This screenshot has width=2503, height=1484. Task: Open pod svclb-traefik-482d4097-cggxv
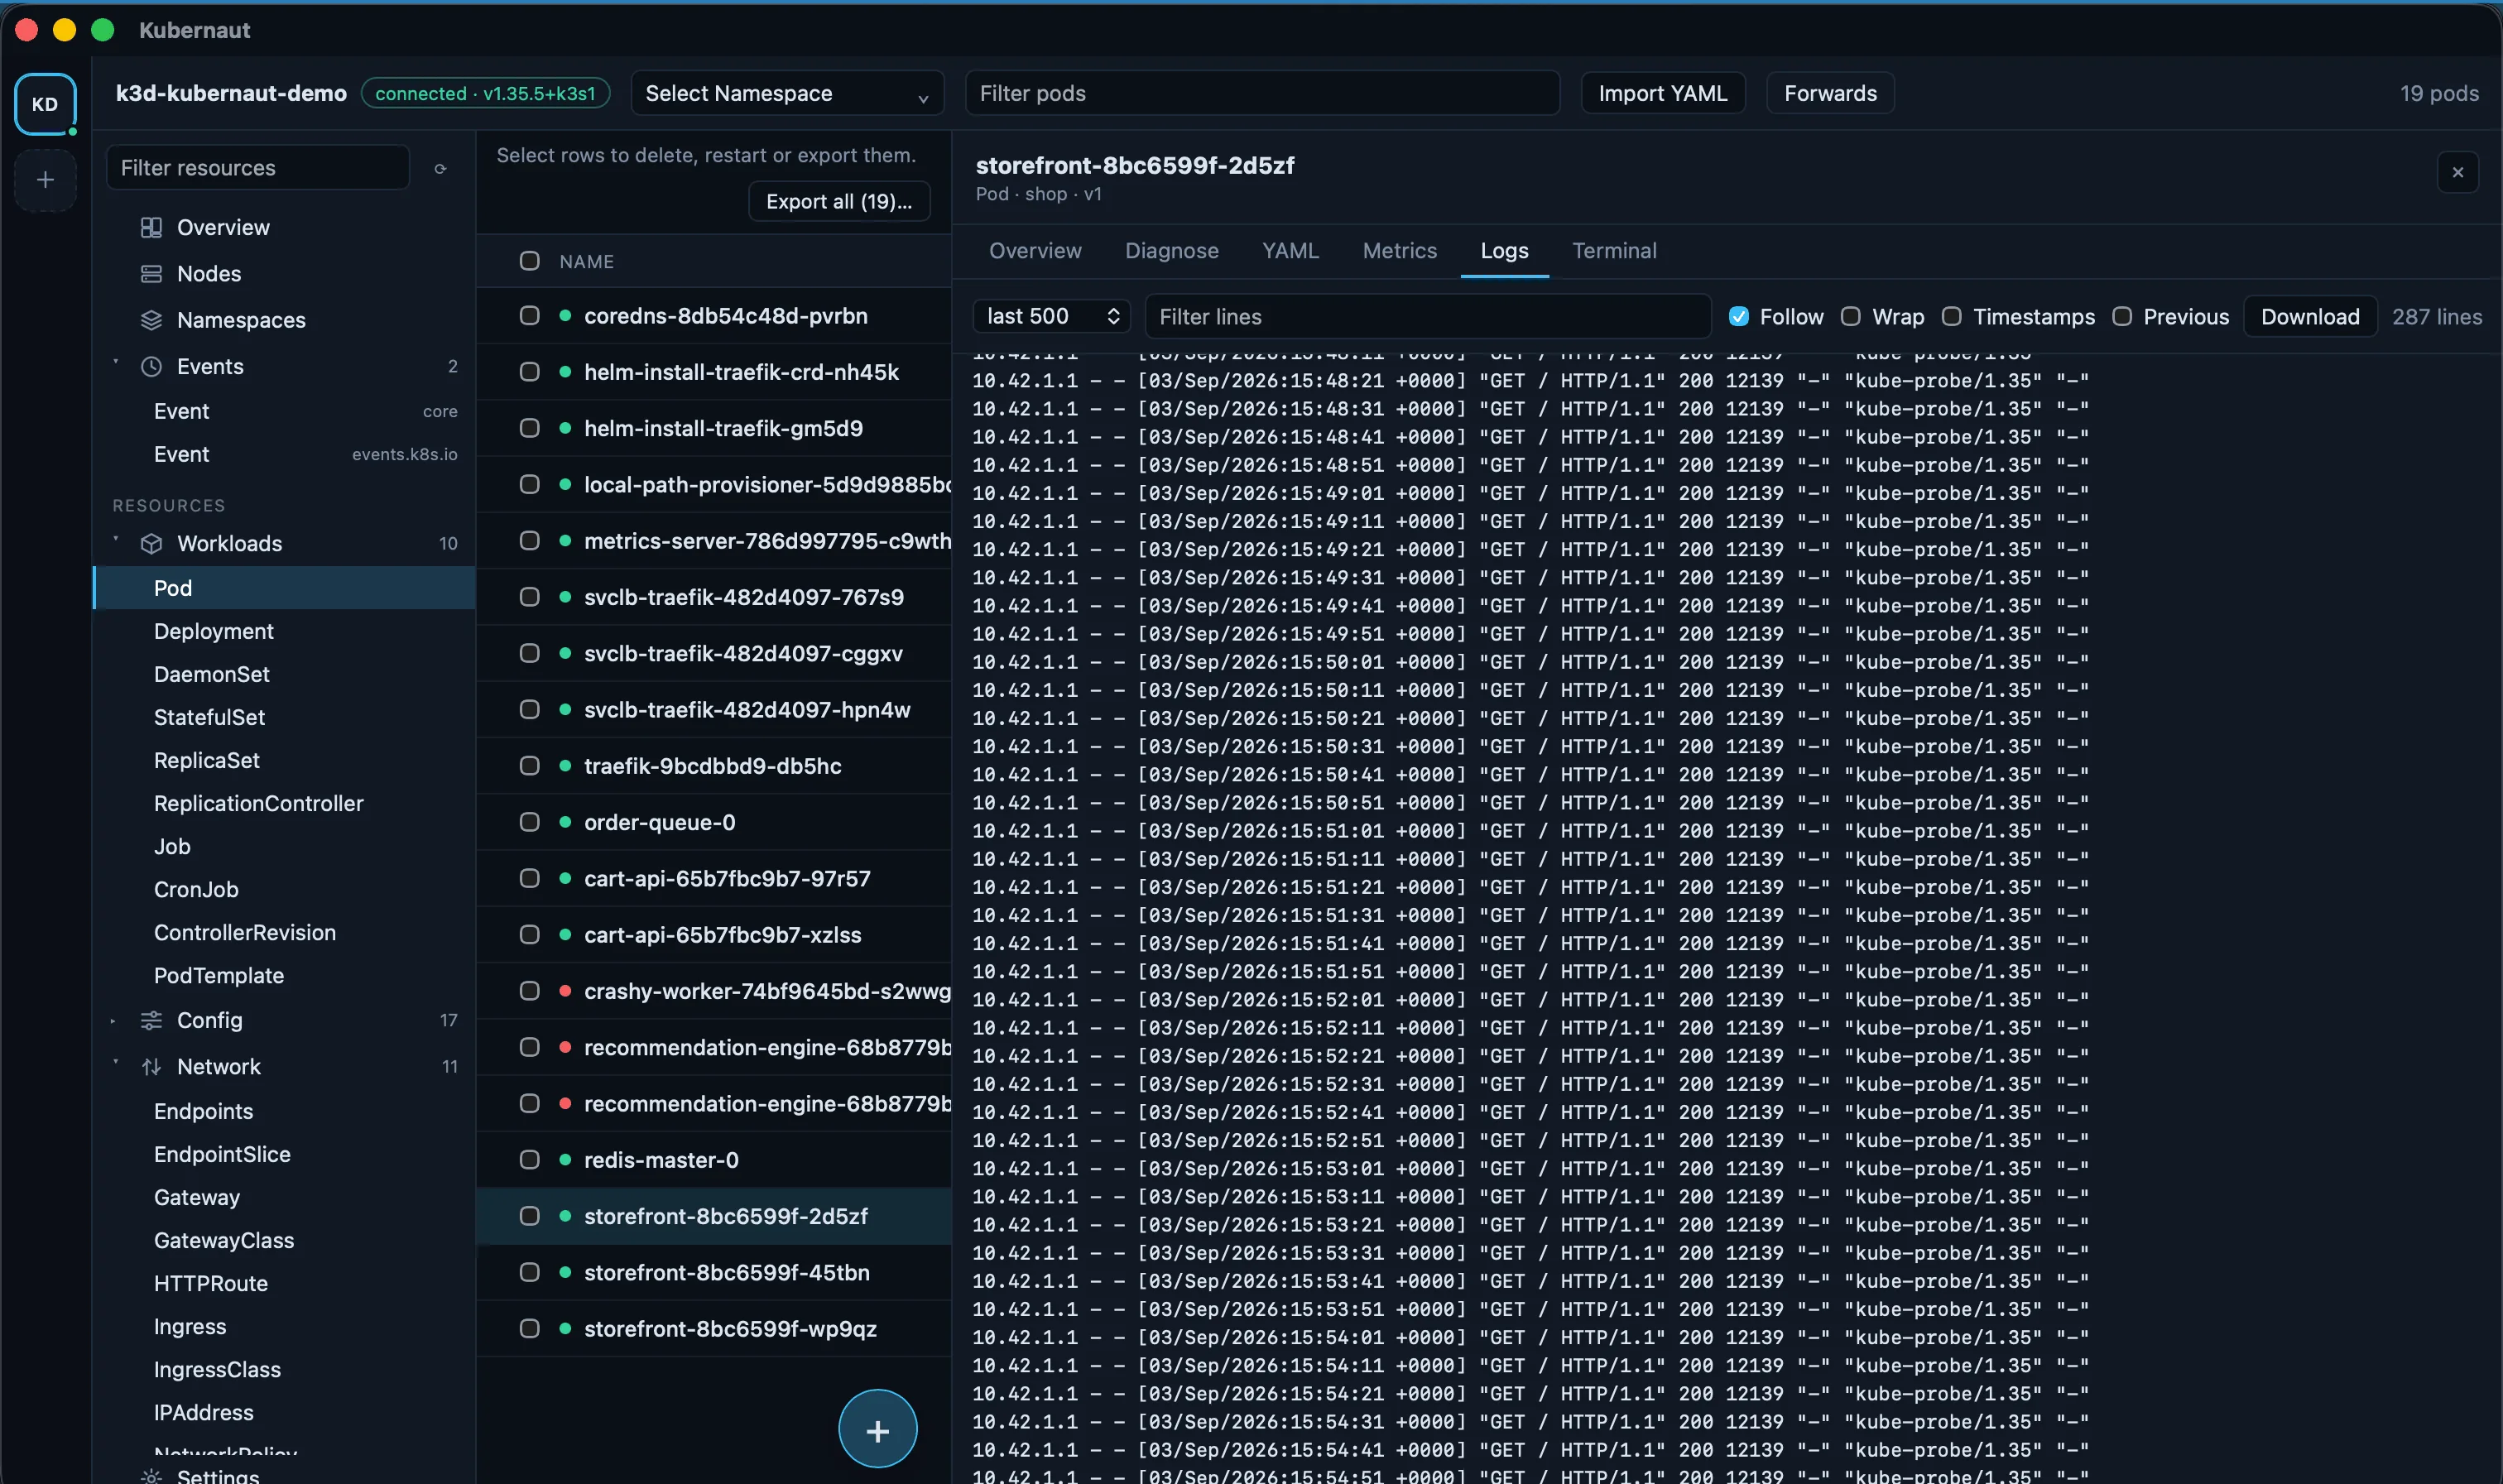point(743,654)
